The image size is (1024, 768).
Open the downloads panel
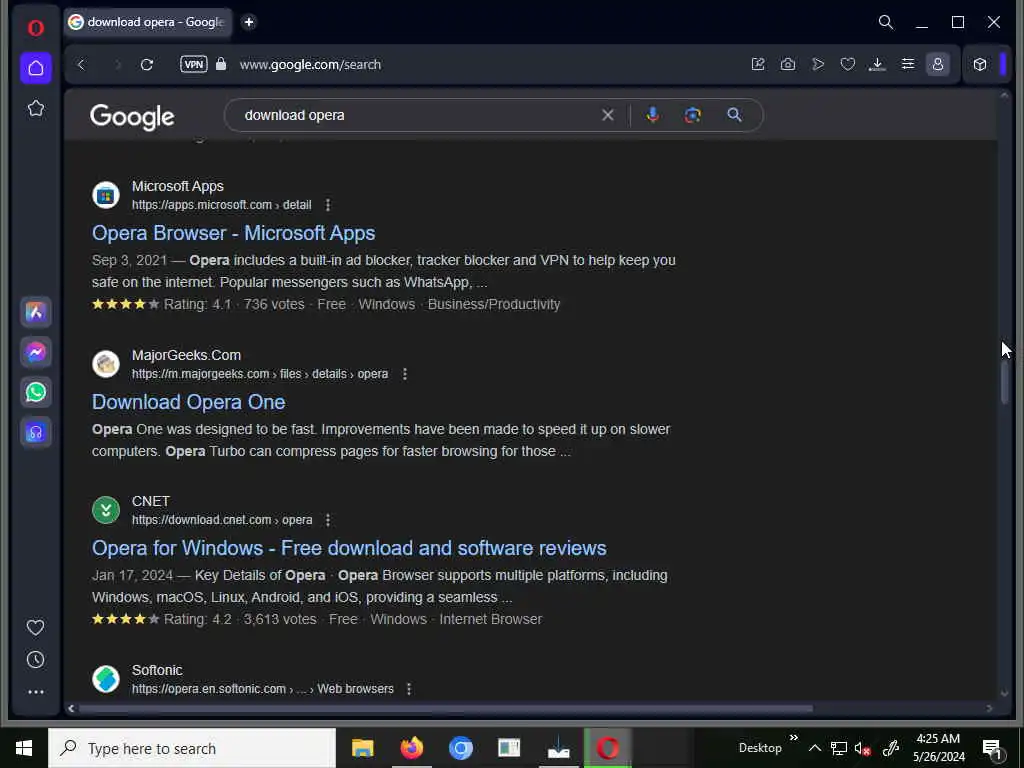point(877,64)
